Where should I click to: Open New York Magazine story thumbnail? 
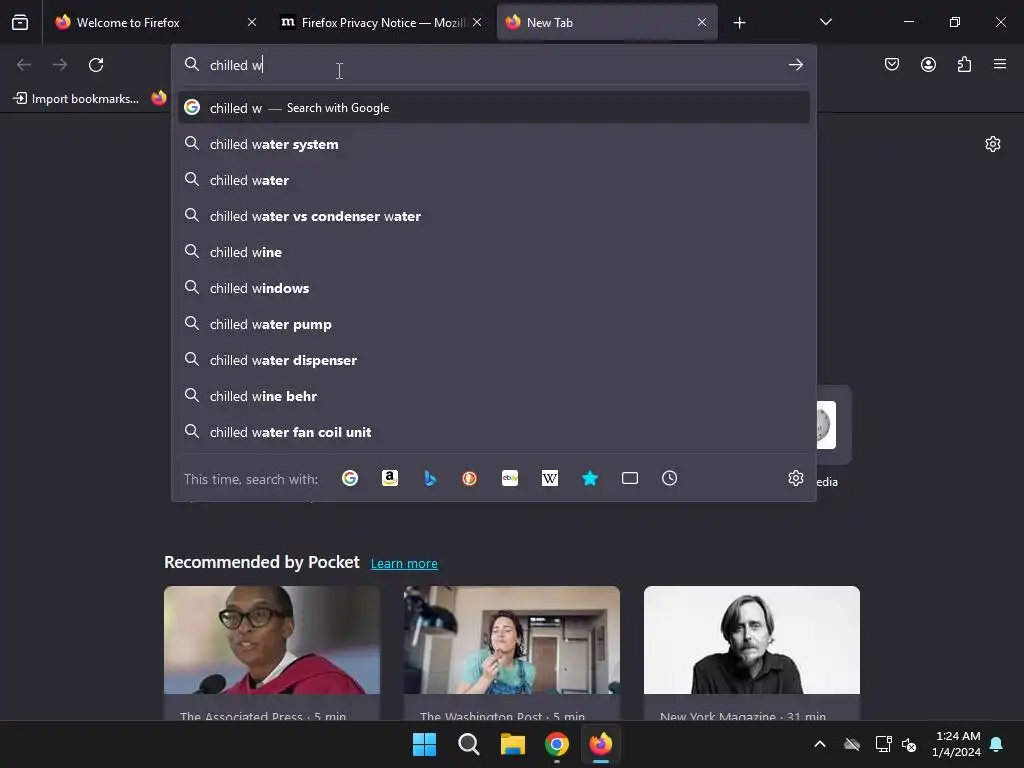(x=752, y=640)
